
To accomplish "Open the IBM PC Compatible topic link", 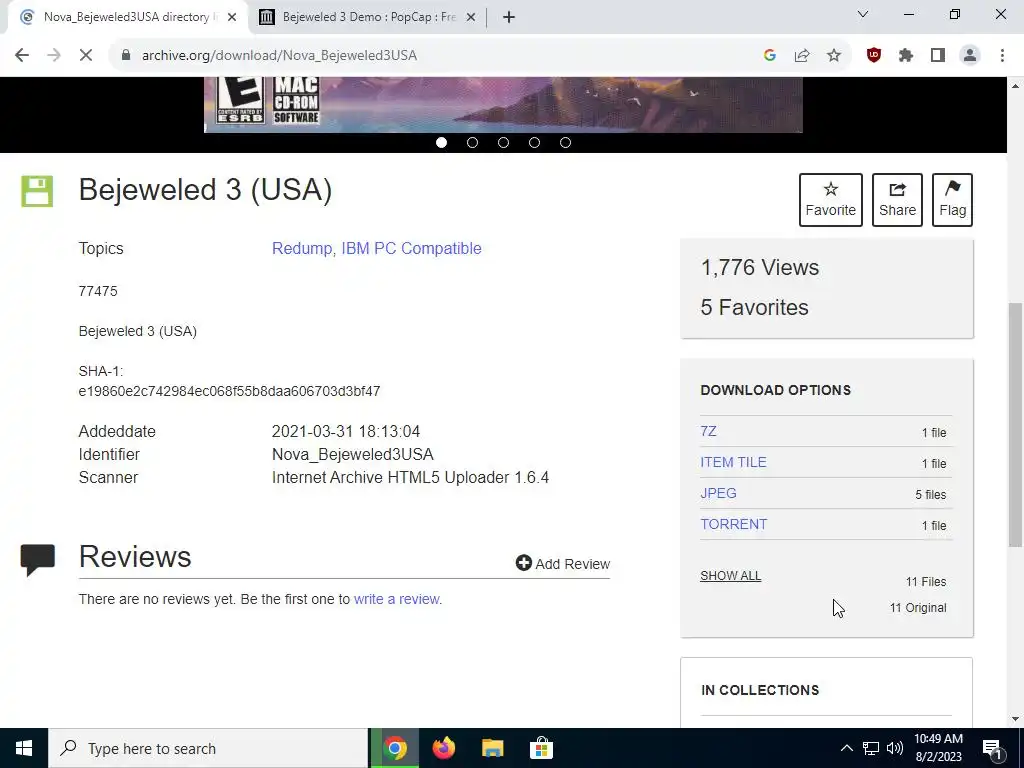I will point(411,248).
